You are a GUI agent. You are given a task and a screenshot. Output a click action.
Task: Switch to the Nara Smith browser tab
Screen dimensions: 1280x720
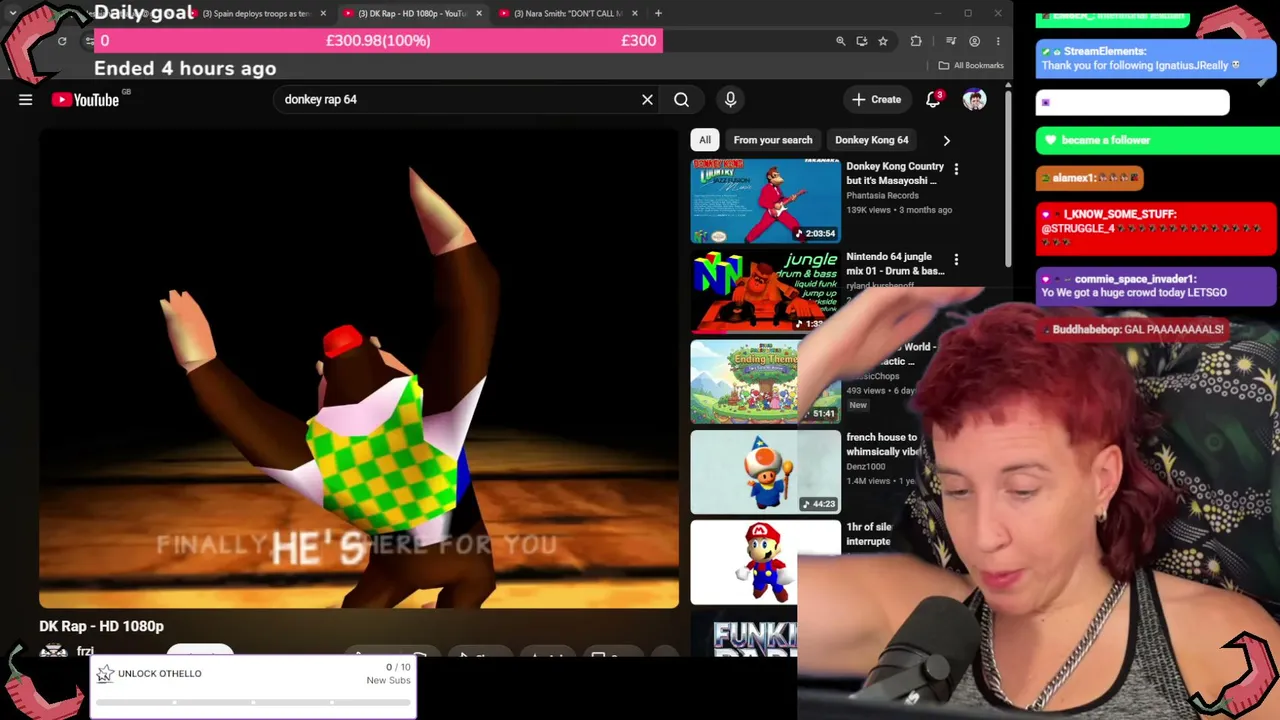567,13
